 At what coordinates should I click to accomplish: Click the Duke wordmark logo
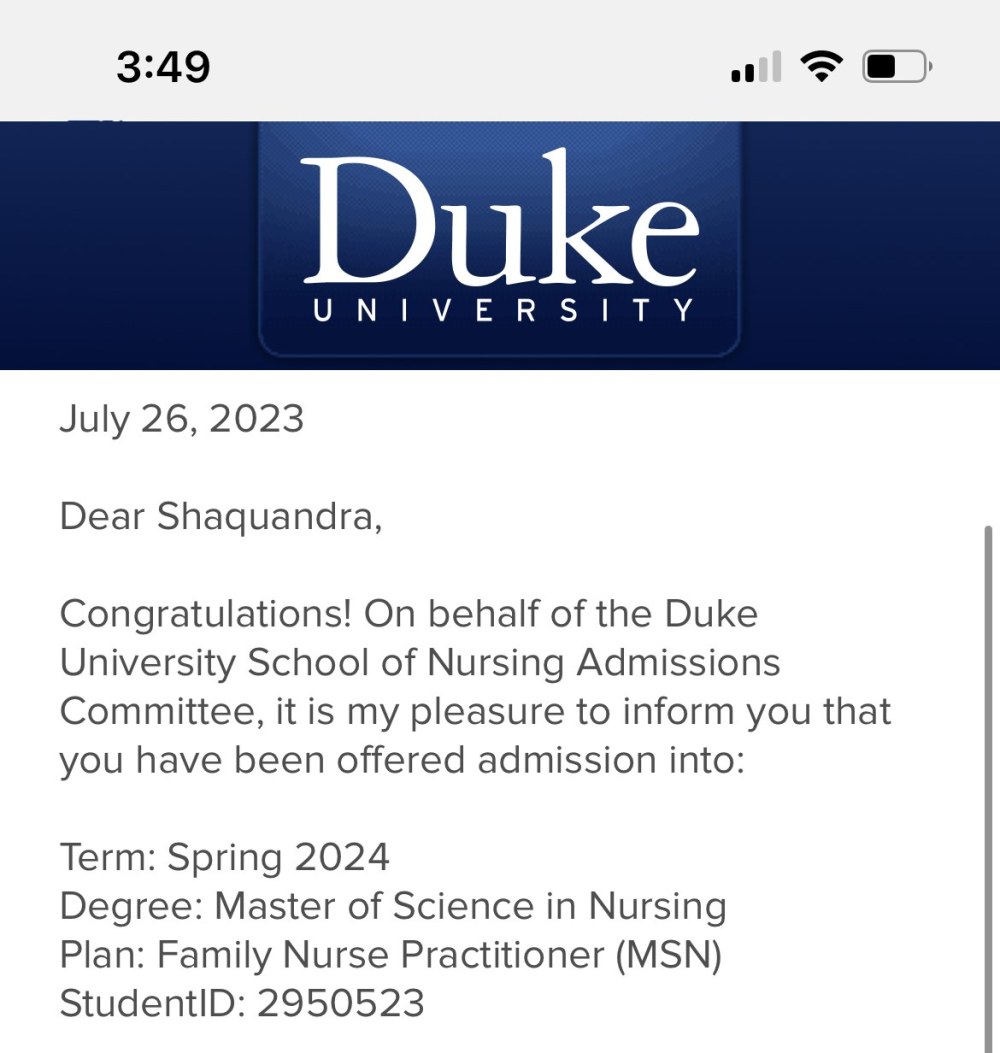click(x=500, y=220)
